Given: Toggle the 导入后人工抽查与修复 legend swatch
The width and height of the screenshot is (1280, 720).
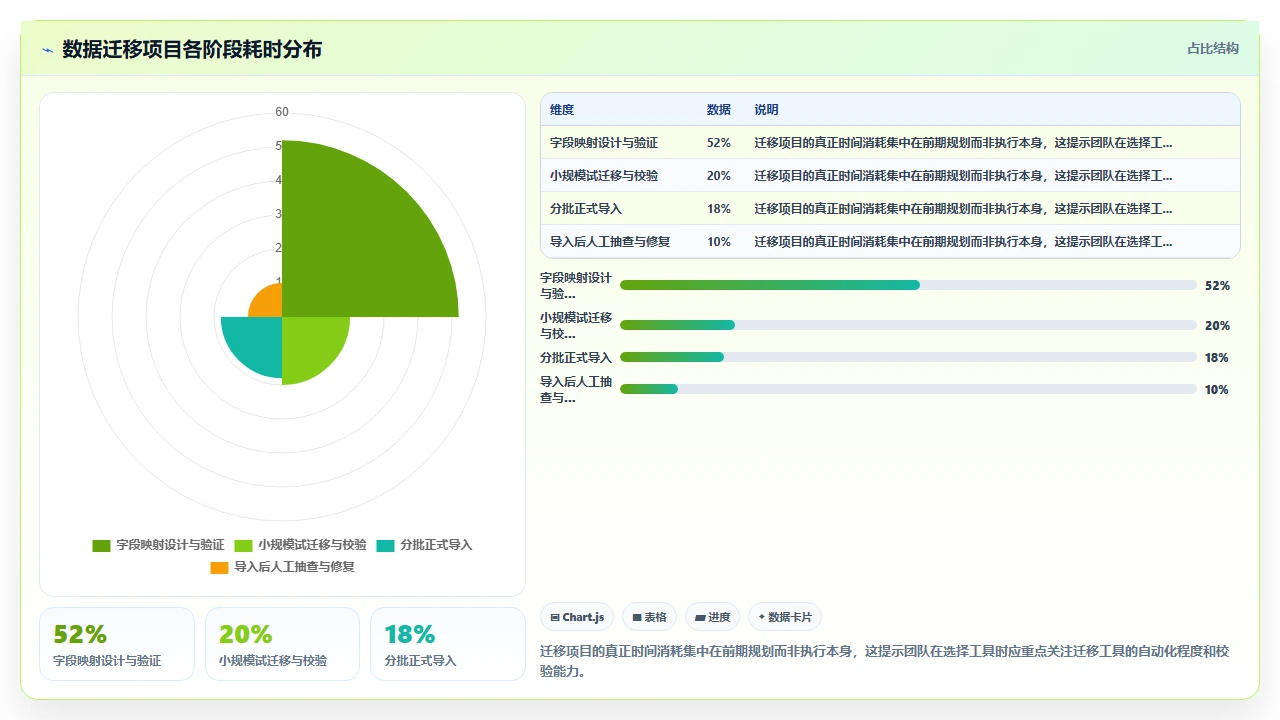Looking at the screenshot, I should [x=219, y=568].
